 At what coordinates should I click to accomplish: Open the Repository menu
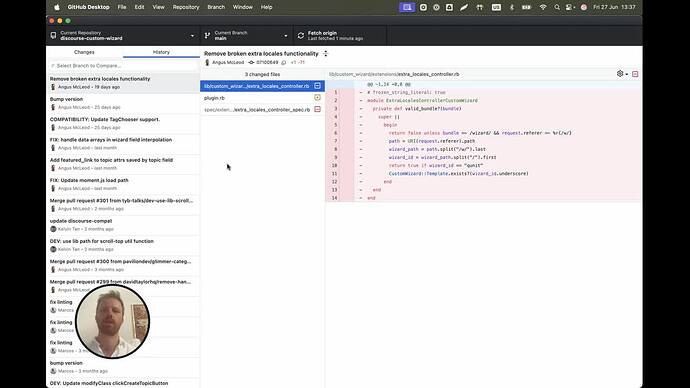click(186, 7)
